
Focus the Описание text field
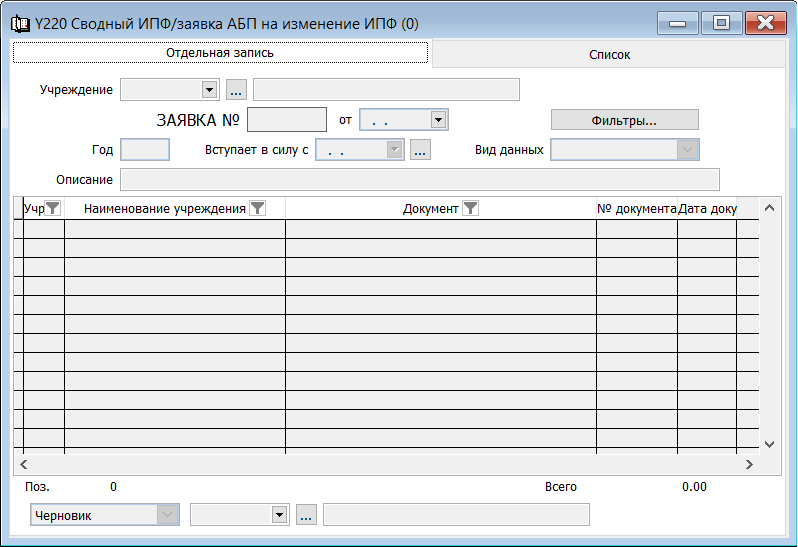pos(419,180)
